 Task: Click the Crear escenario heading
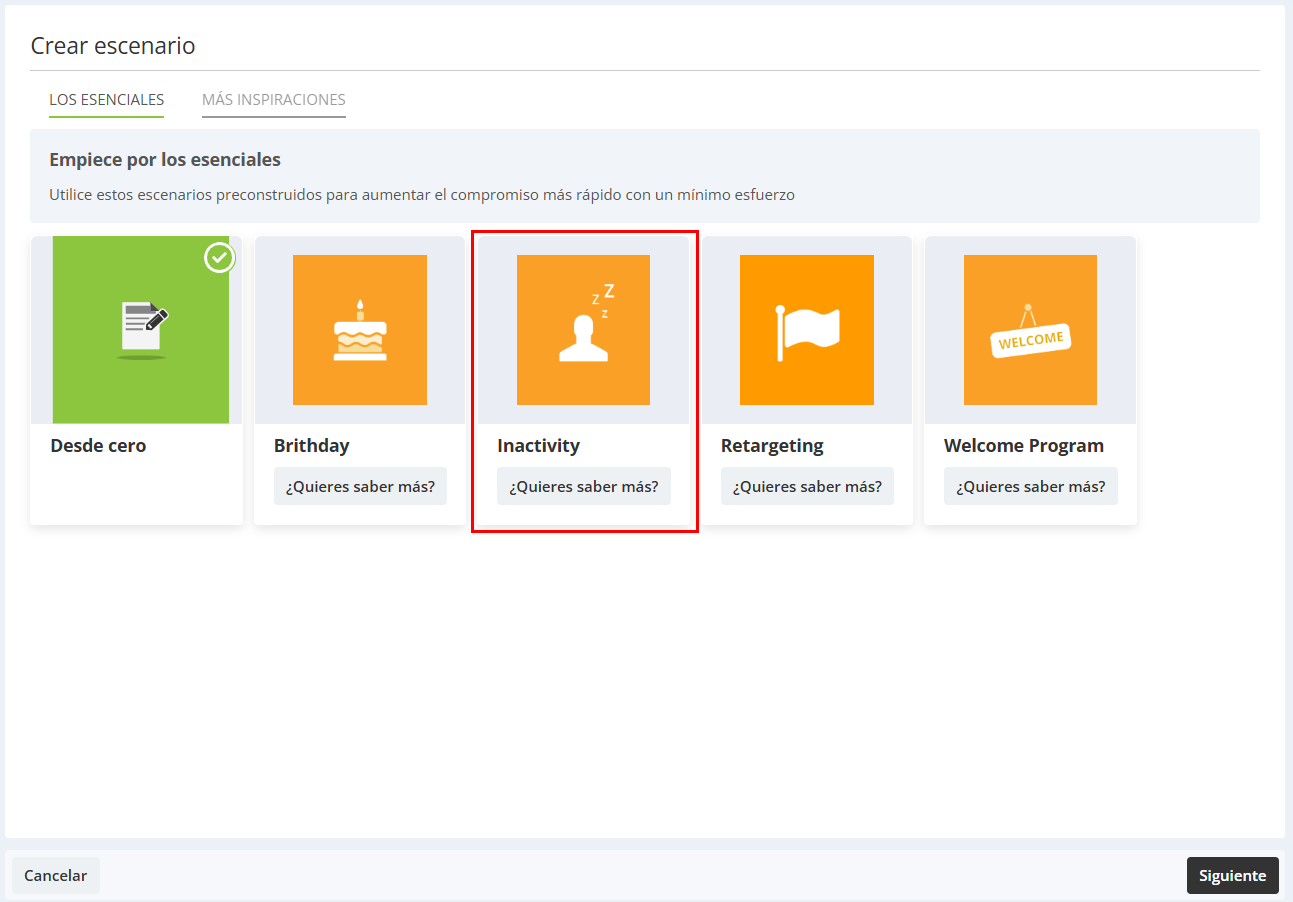tap(113, 45)
